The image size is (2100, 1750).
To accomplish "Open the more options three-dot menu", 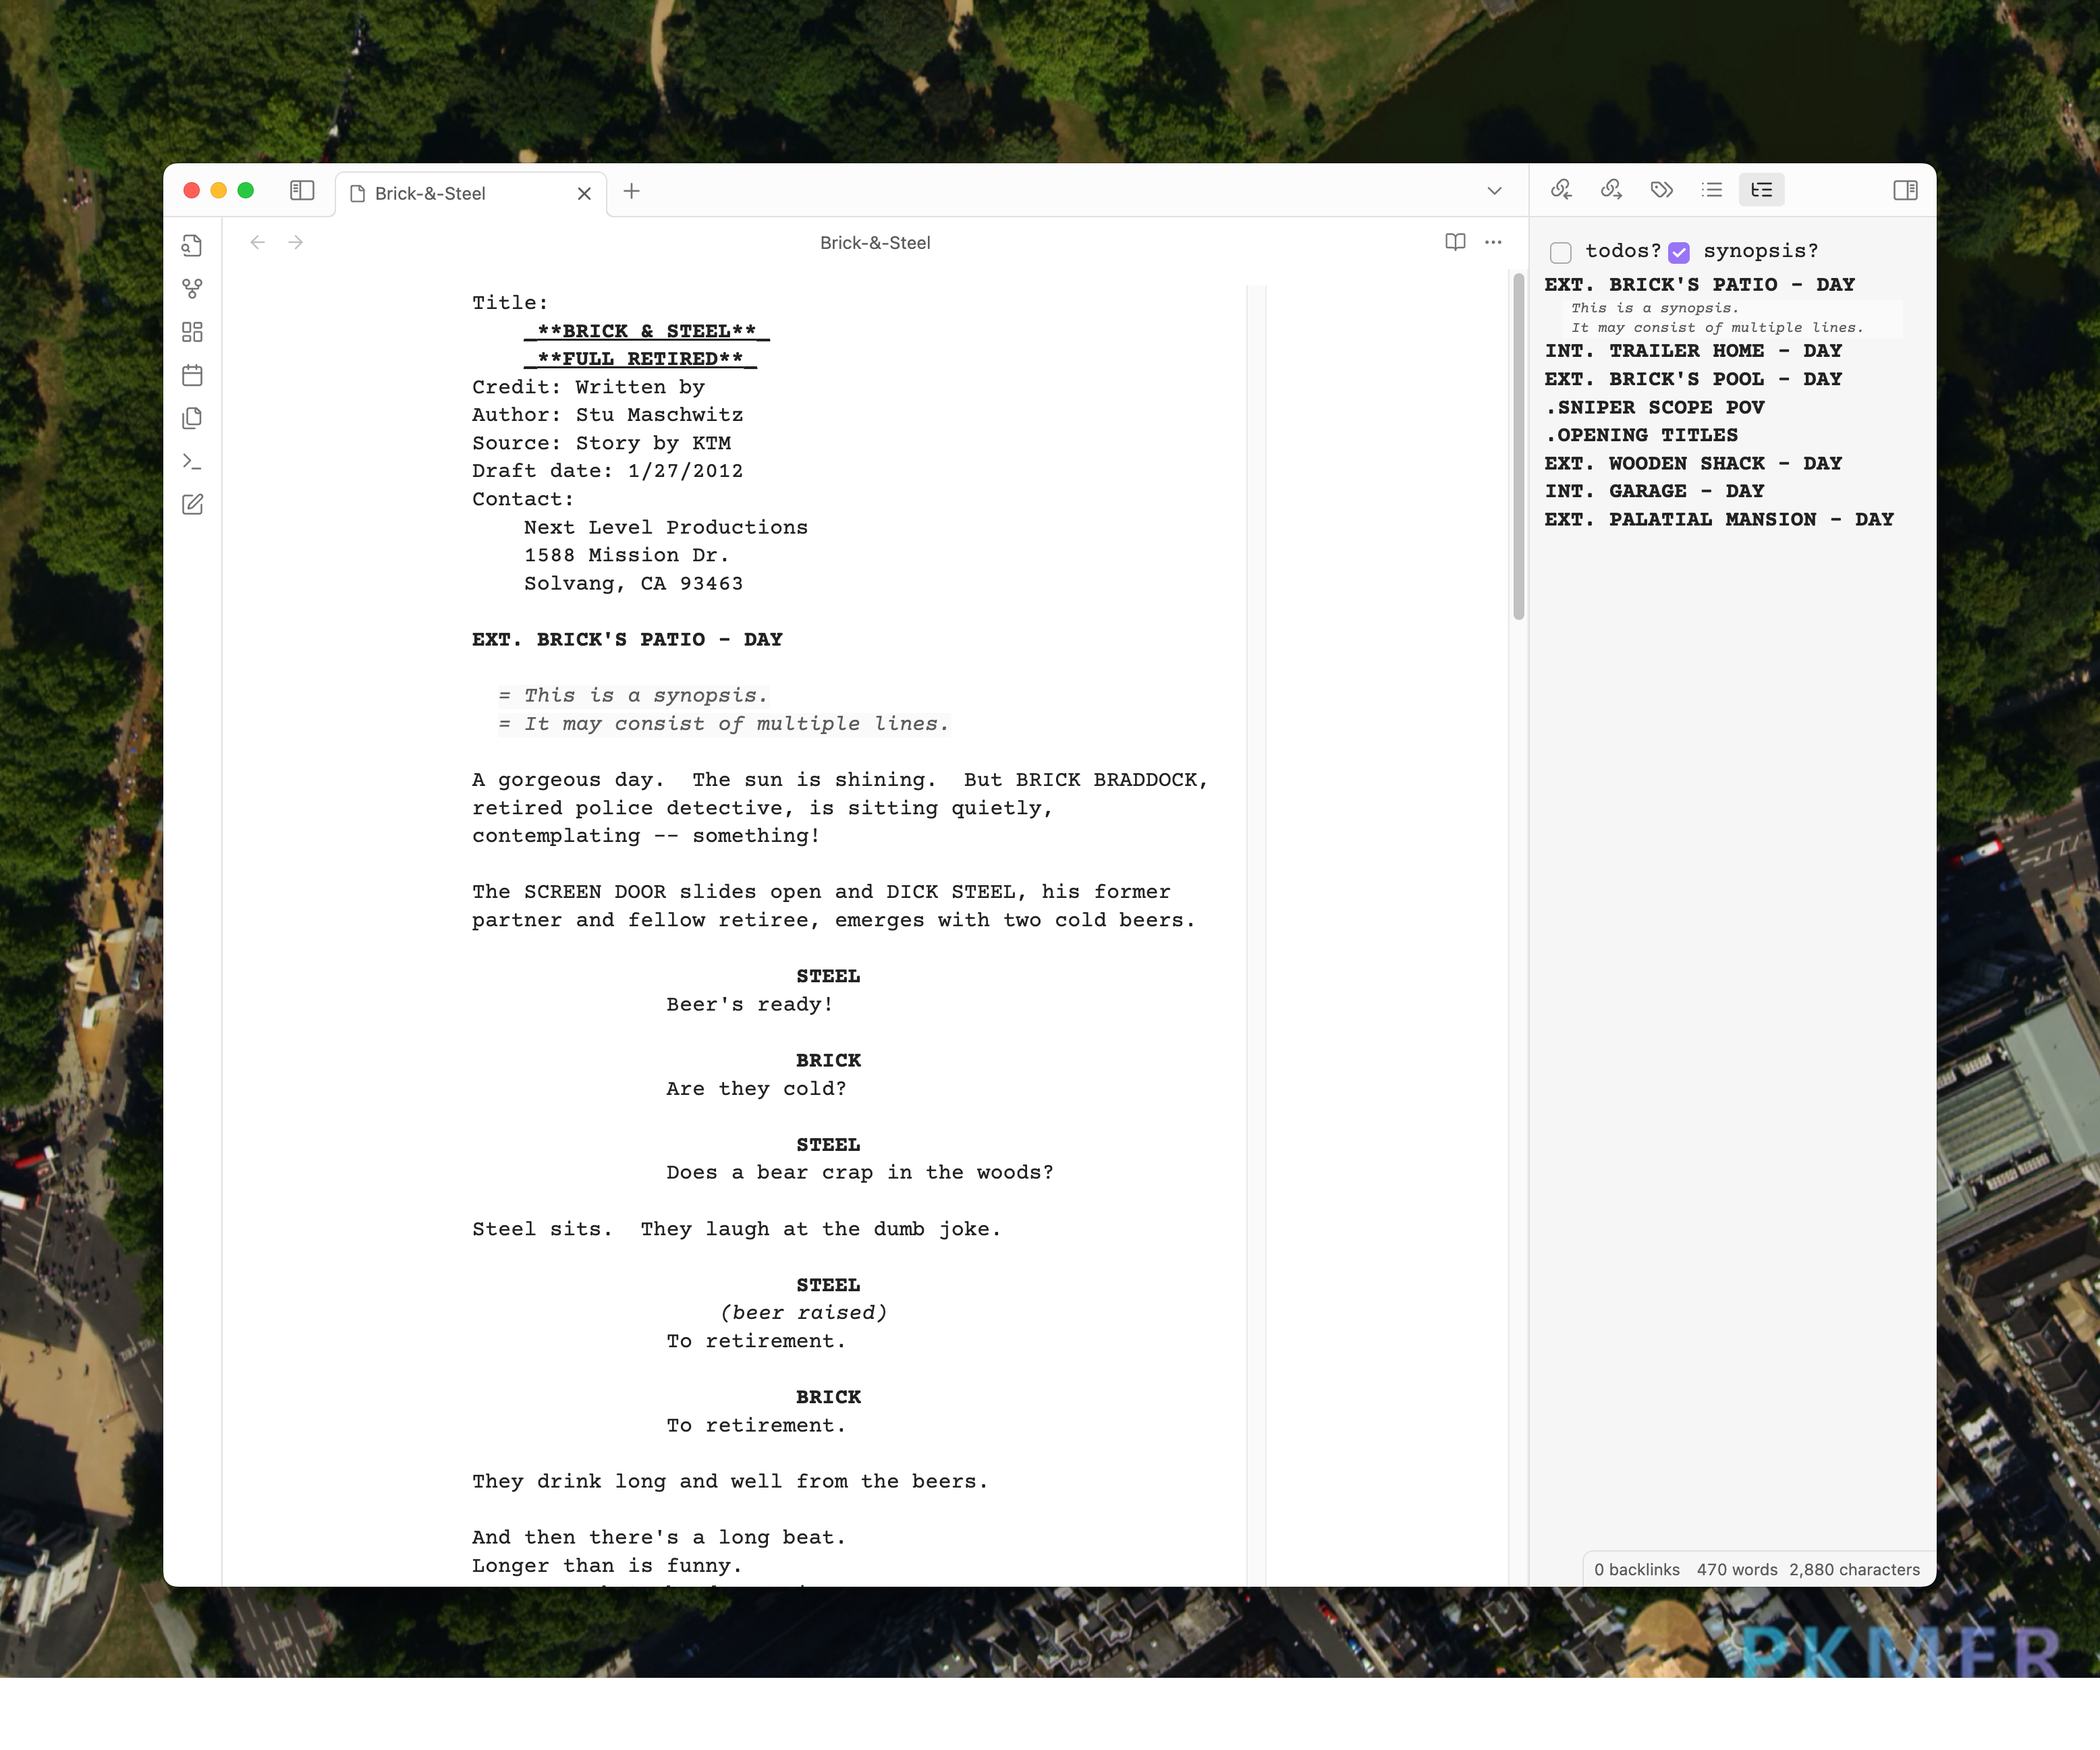I will pos(1493,242).
